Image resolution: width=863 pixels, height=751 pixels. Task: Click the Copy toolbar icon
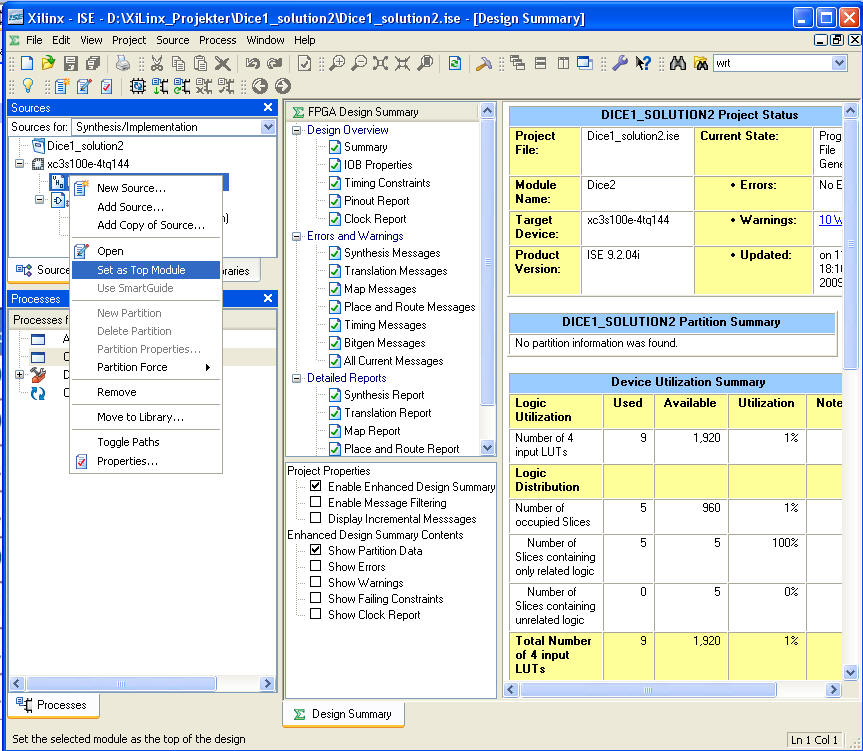pyautogui.click(x=178, y=63)
